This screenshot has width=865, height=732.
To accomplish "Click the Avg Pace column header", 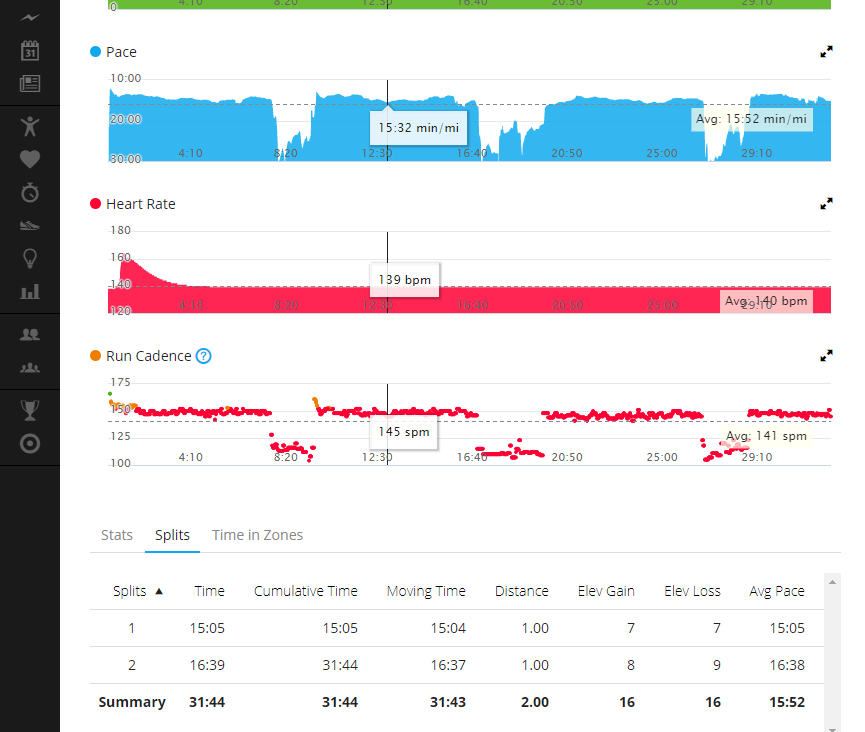I will pyautogui.click(x=776, y=591).
